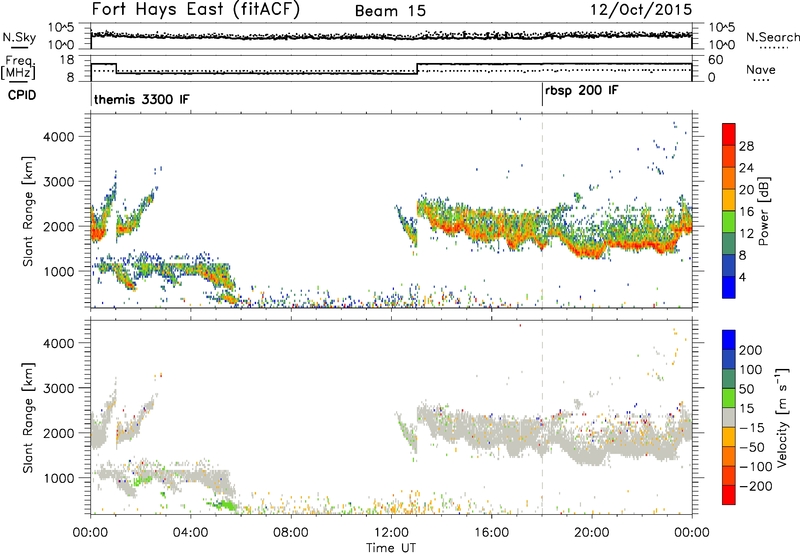Image resolution: width=800 pixels, height=554 pixels.
Task: Click the "200" Velocity colorbar label
Action: [x=751, y=350]
